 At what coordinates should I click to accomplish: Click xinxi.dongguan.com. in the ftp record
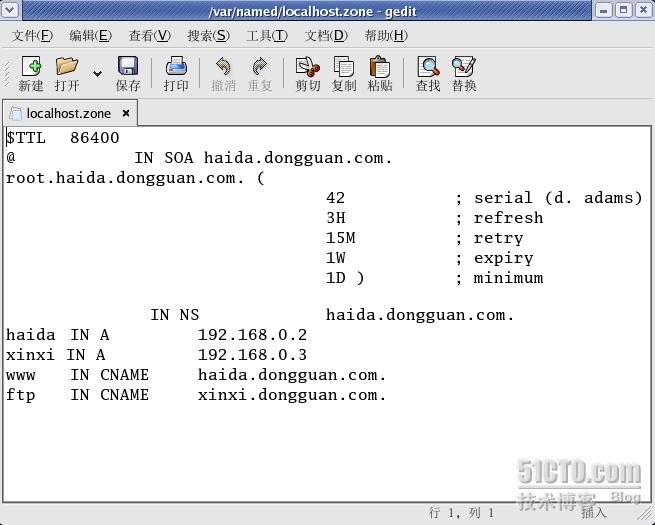click(292, 395)
